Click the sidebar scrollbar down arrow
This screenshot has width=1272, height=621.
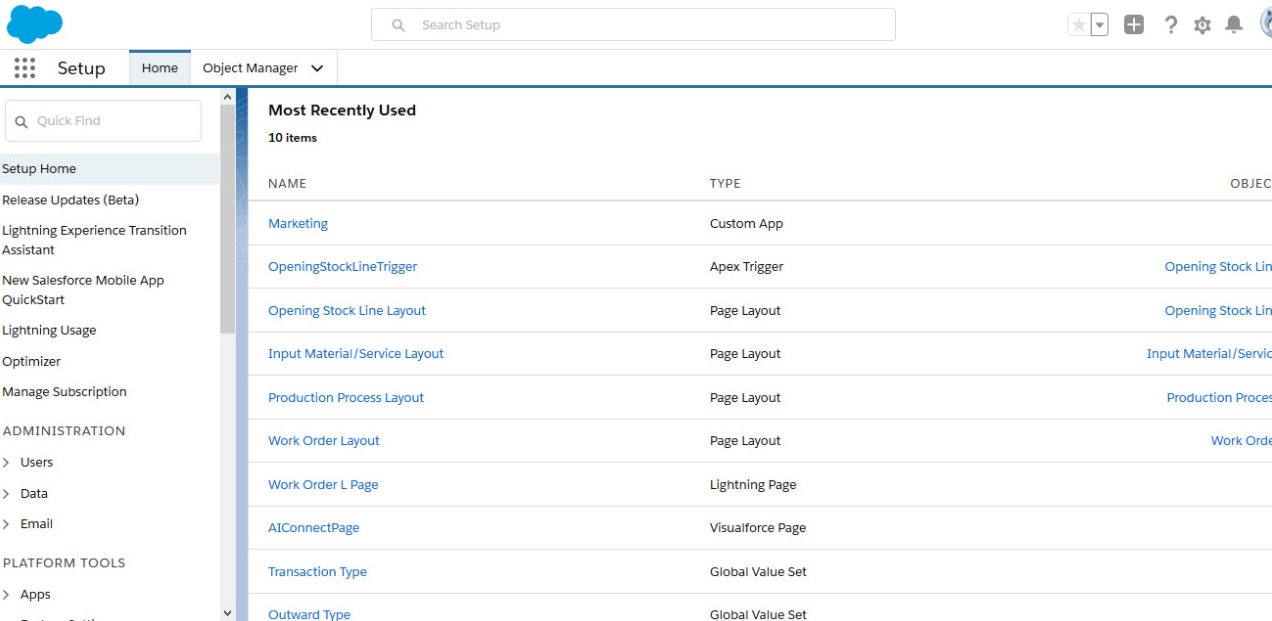(227, 612)
